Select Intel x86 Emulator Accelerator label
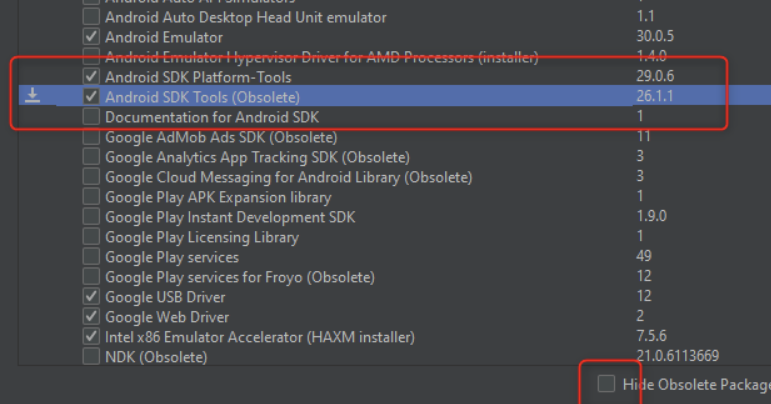Image resolution: width=771 pixels, height=404 pixels. click(x=260, y=338)
